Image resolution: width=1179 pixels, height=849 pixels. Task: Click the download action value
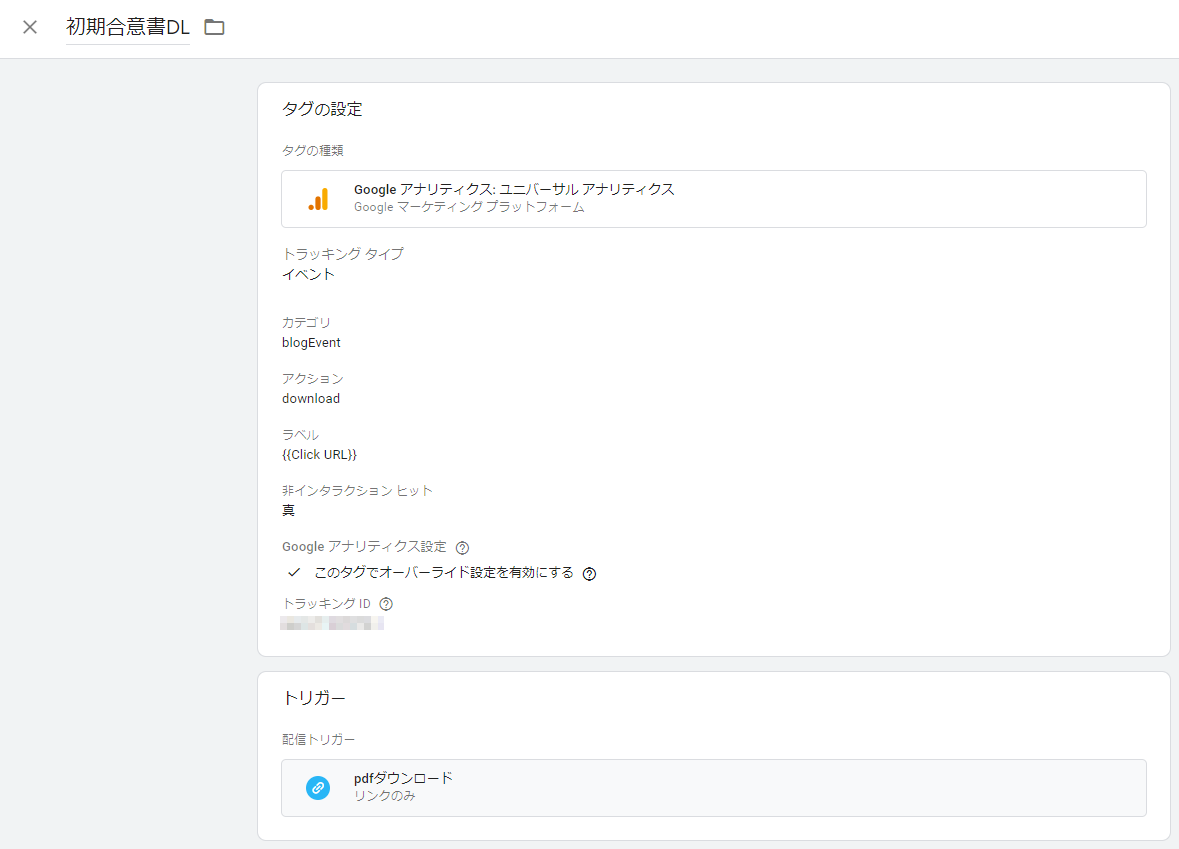(311, 399)
